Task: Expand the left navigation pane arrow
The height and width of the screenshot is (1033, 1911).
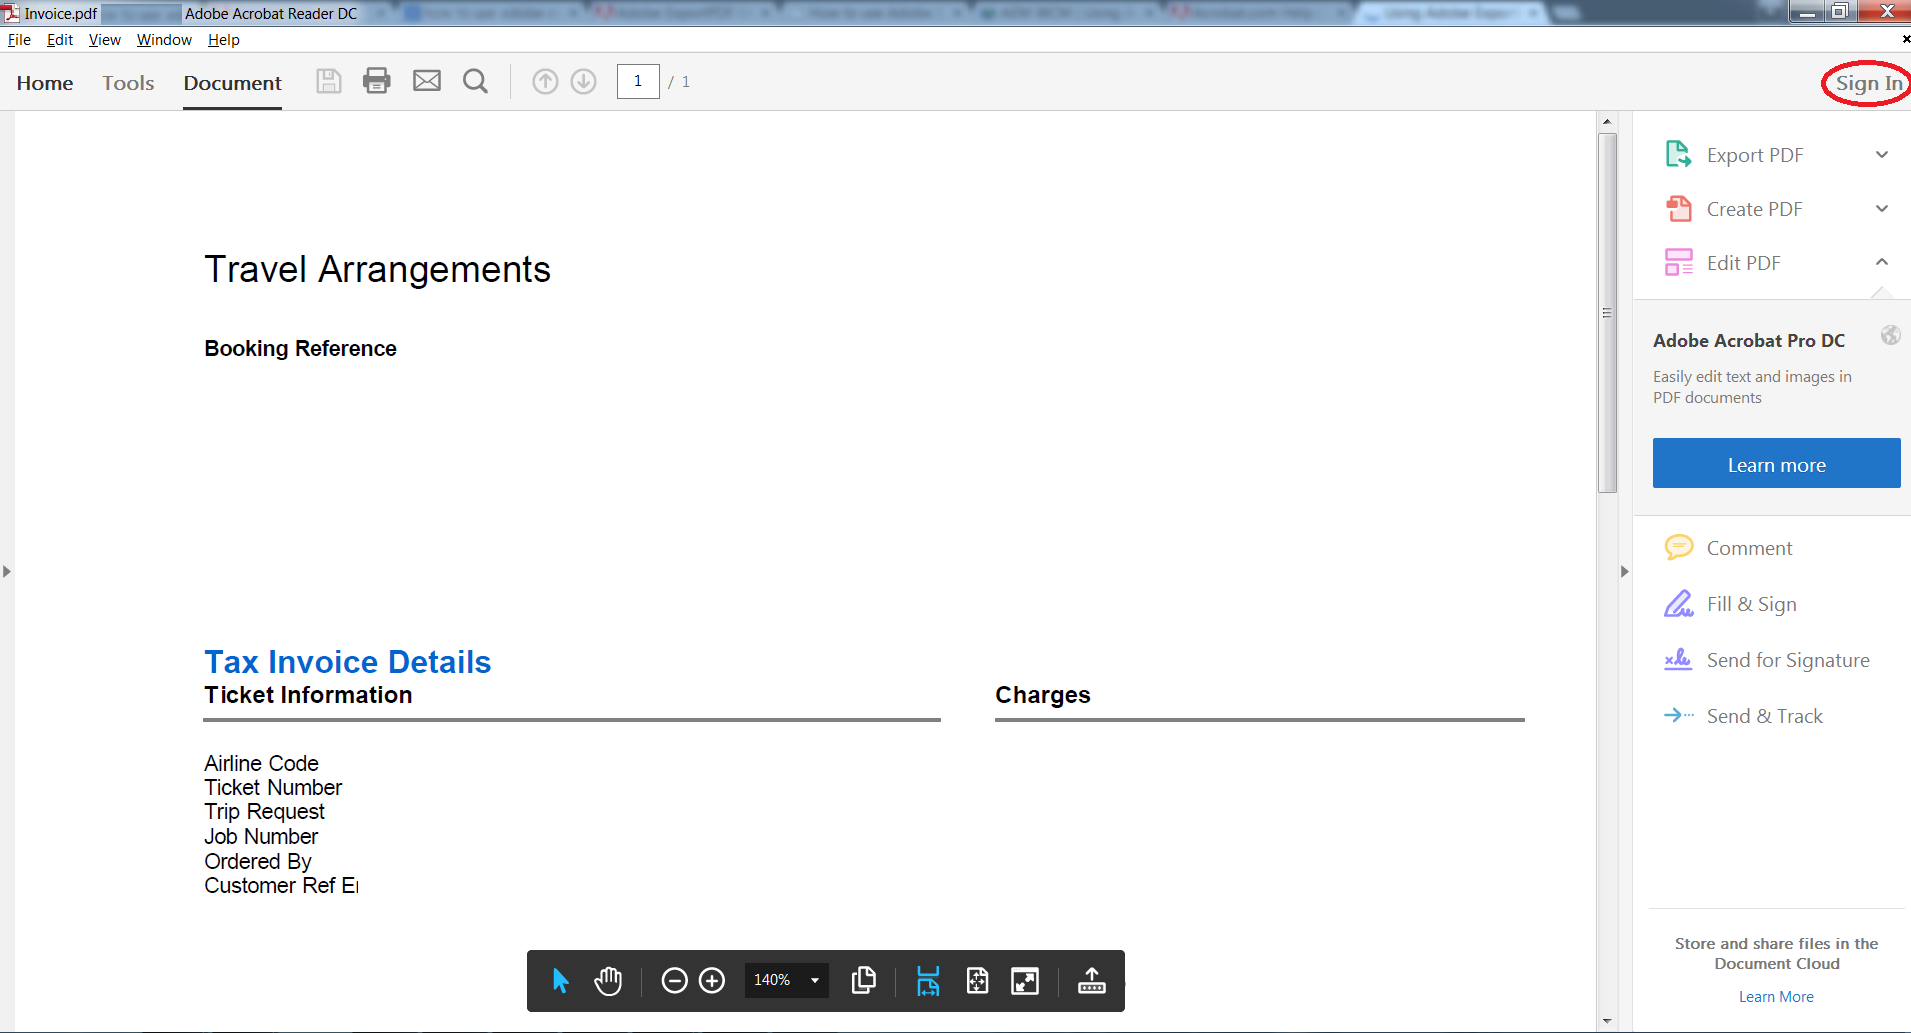Action: [7, 572]
